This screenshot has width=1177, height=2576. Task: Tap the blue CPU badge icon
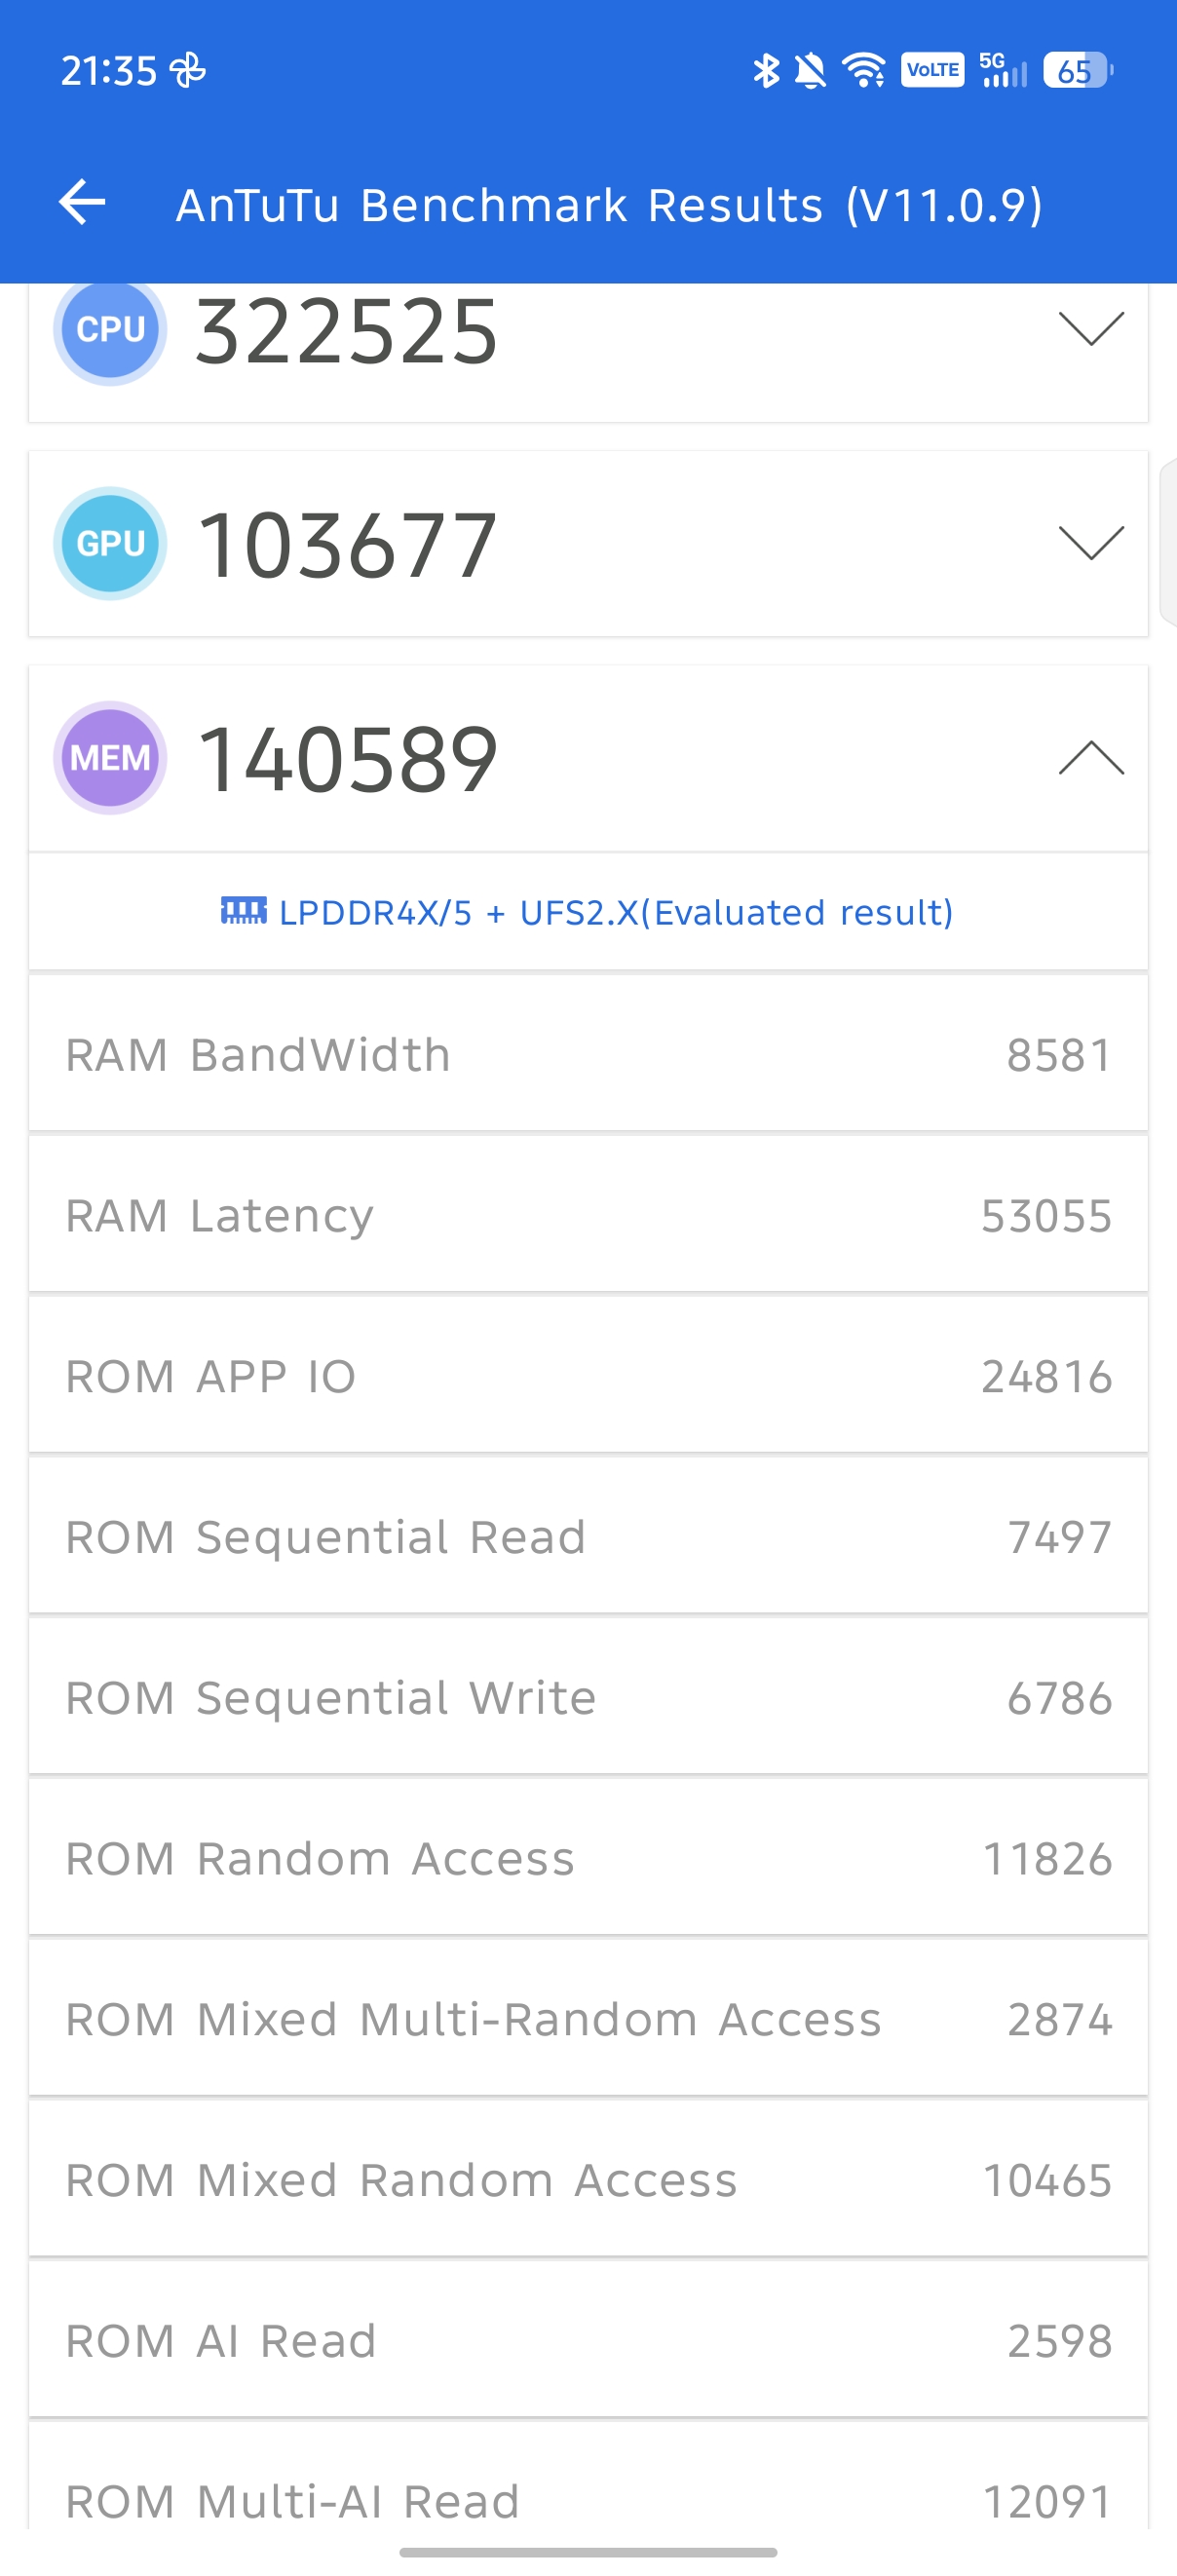tap(110, 330)
